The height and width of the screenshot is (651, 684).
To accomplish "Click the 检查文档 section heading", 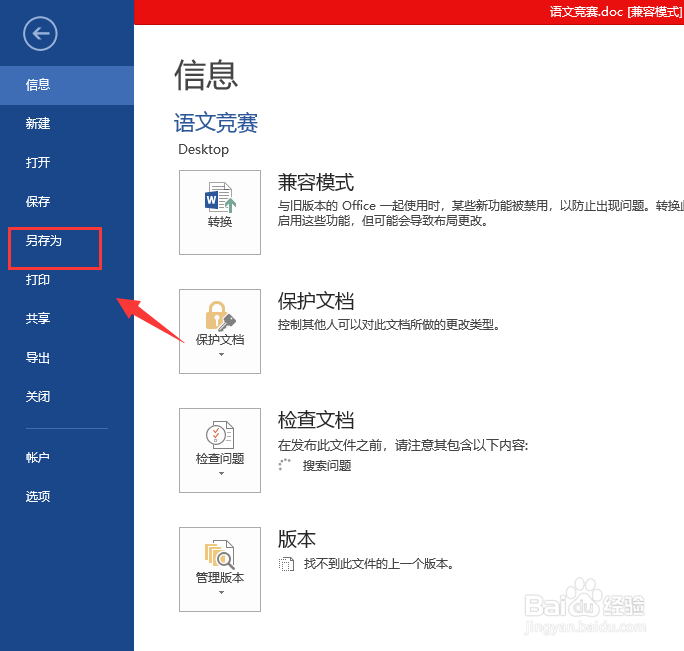I will 316,420.
